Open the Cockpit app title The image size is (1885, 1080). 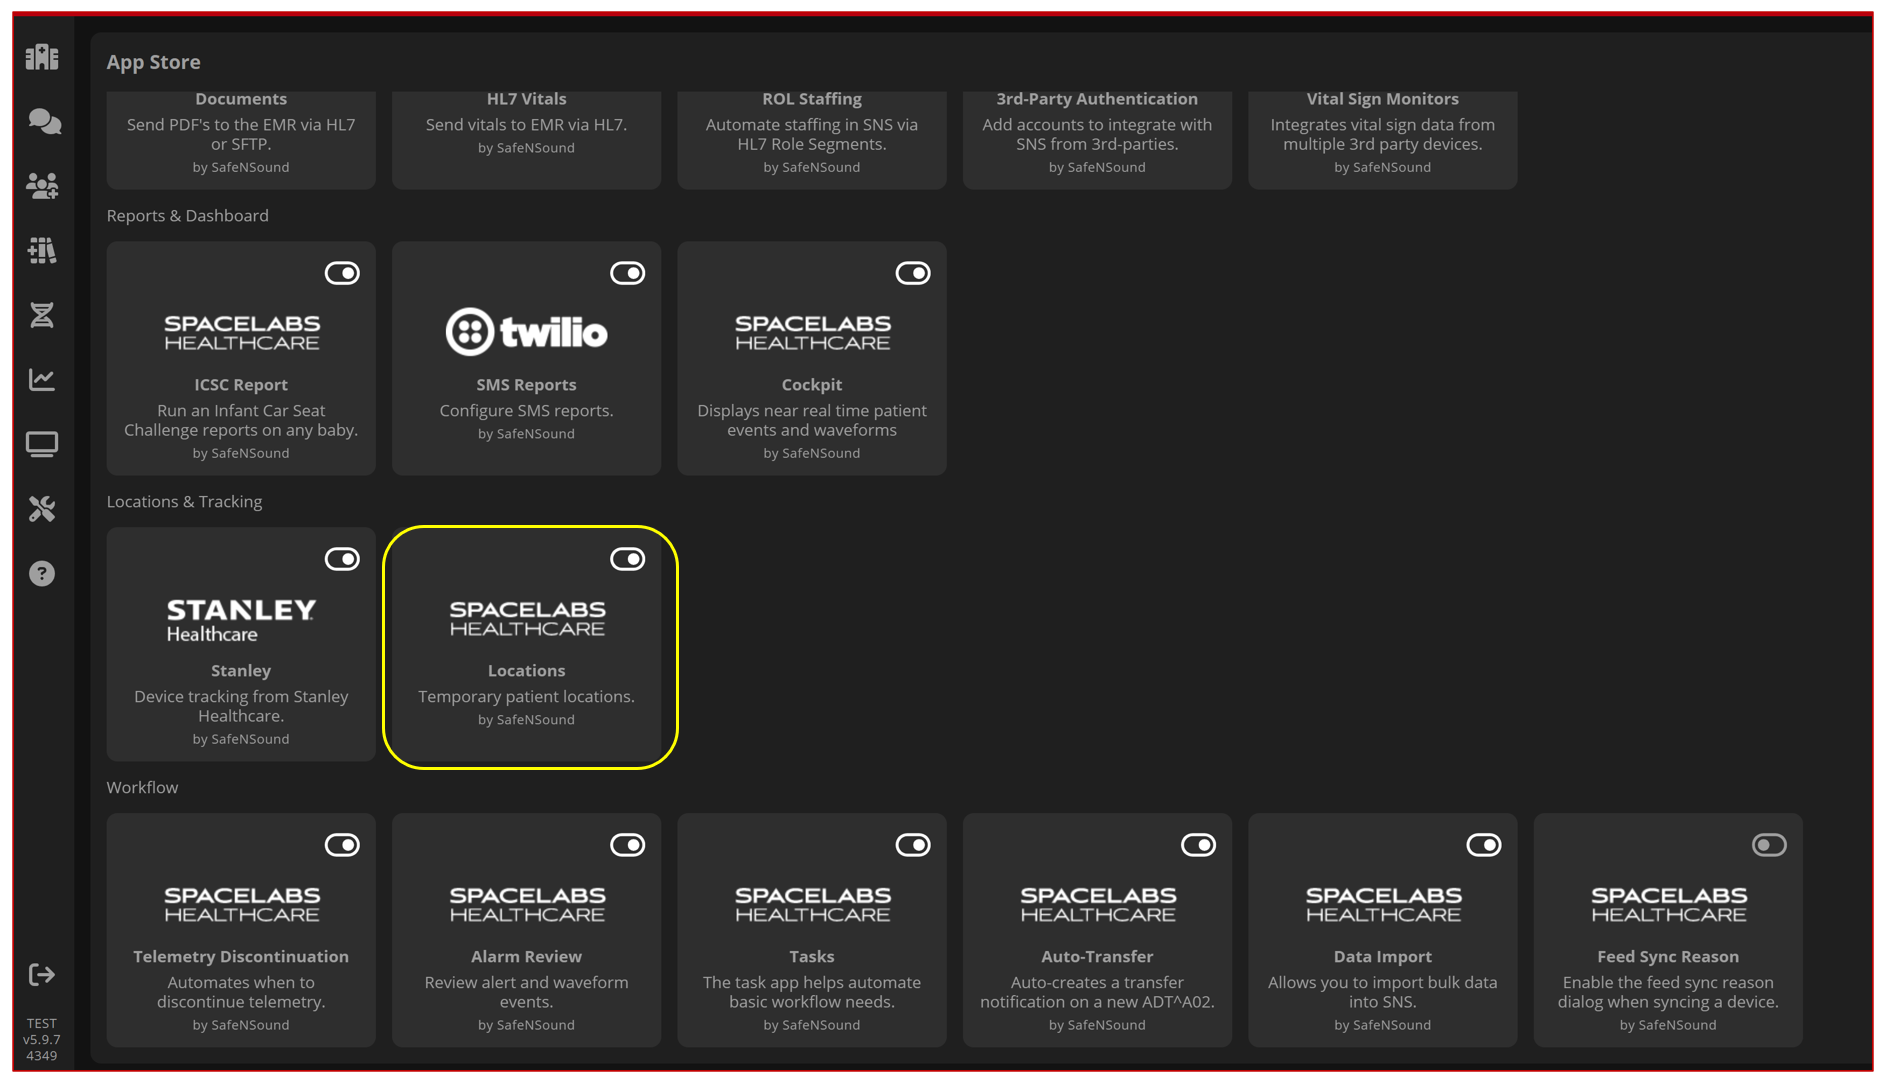coord(812,385)
